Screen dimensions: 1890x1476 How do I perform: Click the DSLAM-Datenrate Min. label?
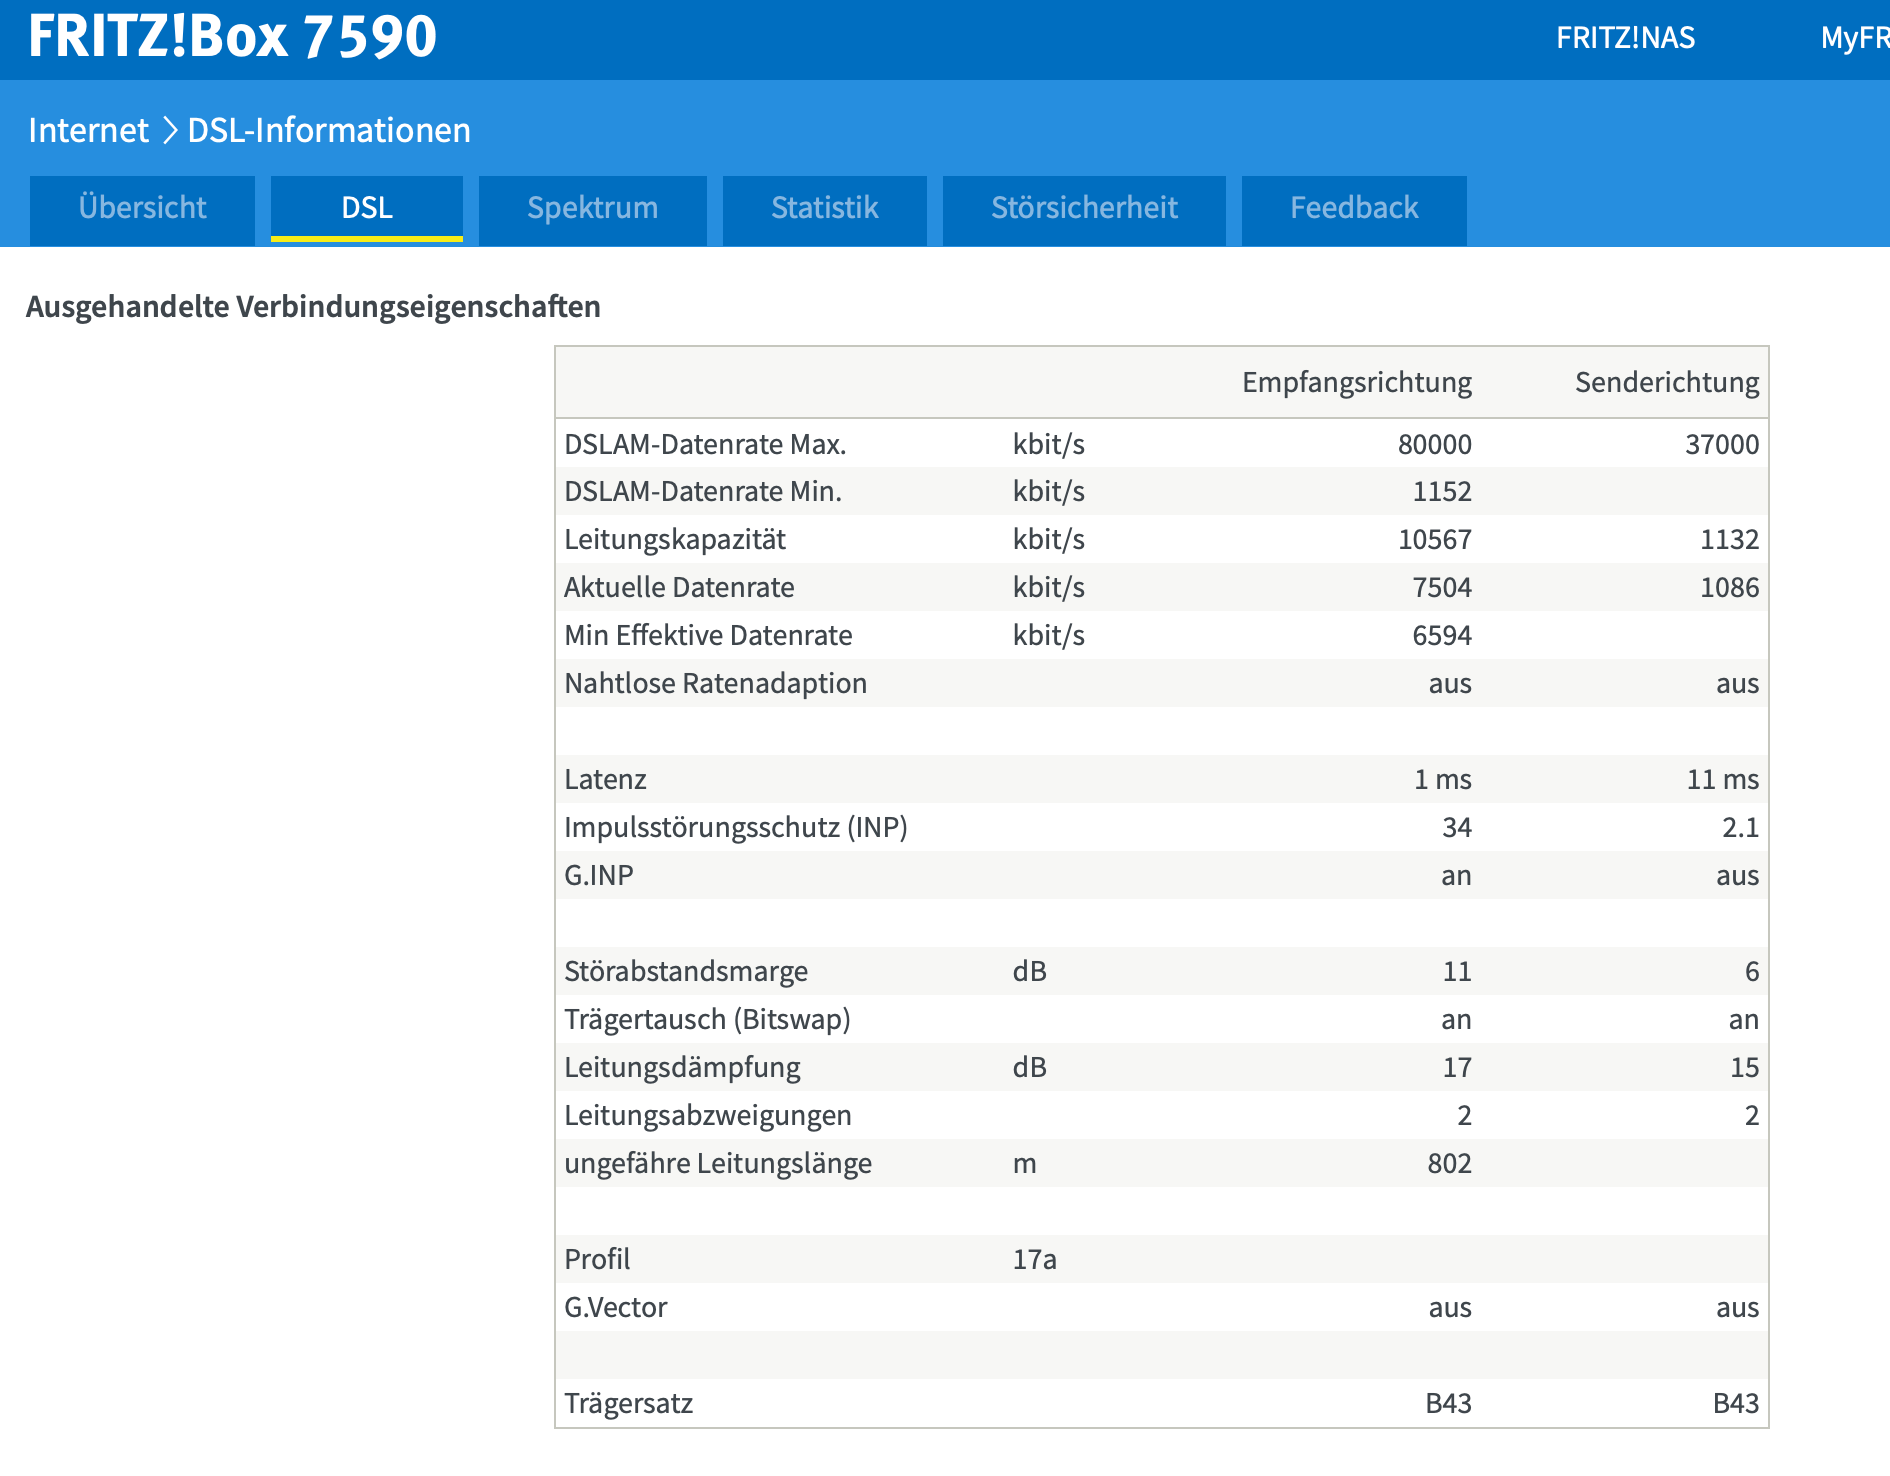tap(703, 492)
